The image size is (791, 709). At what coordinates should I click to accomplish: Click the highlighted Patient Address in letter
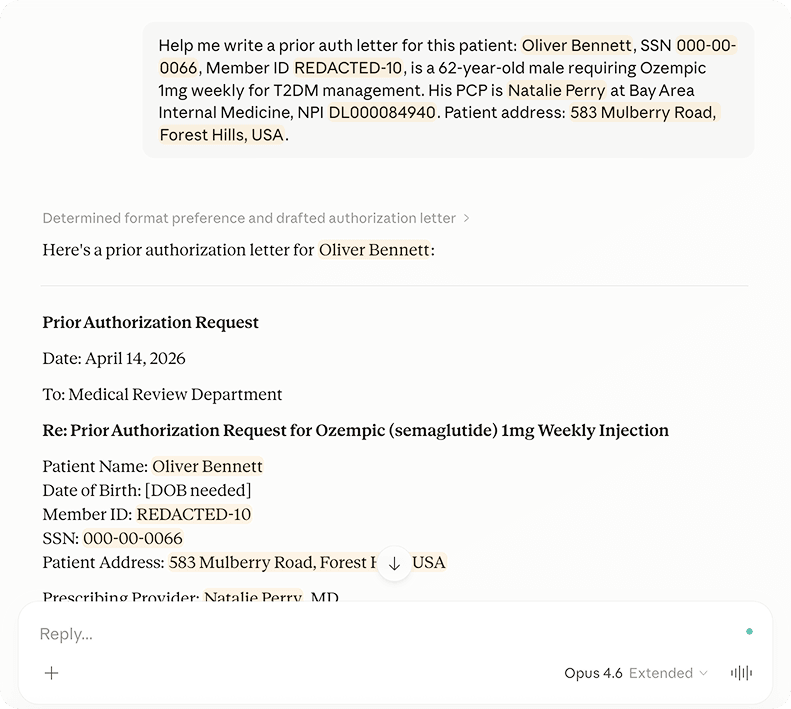(x=270, y=562)
